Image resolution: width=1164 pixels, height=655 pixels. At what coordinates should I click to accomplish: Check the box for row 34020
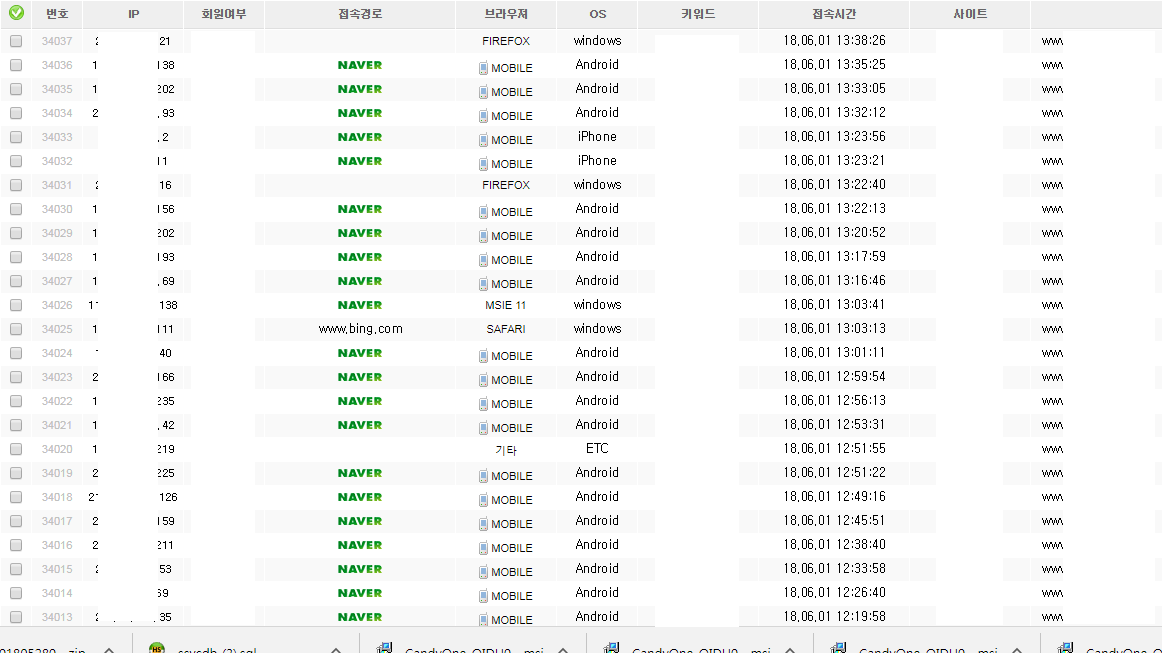[16, 449]
